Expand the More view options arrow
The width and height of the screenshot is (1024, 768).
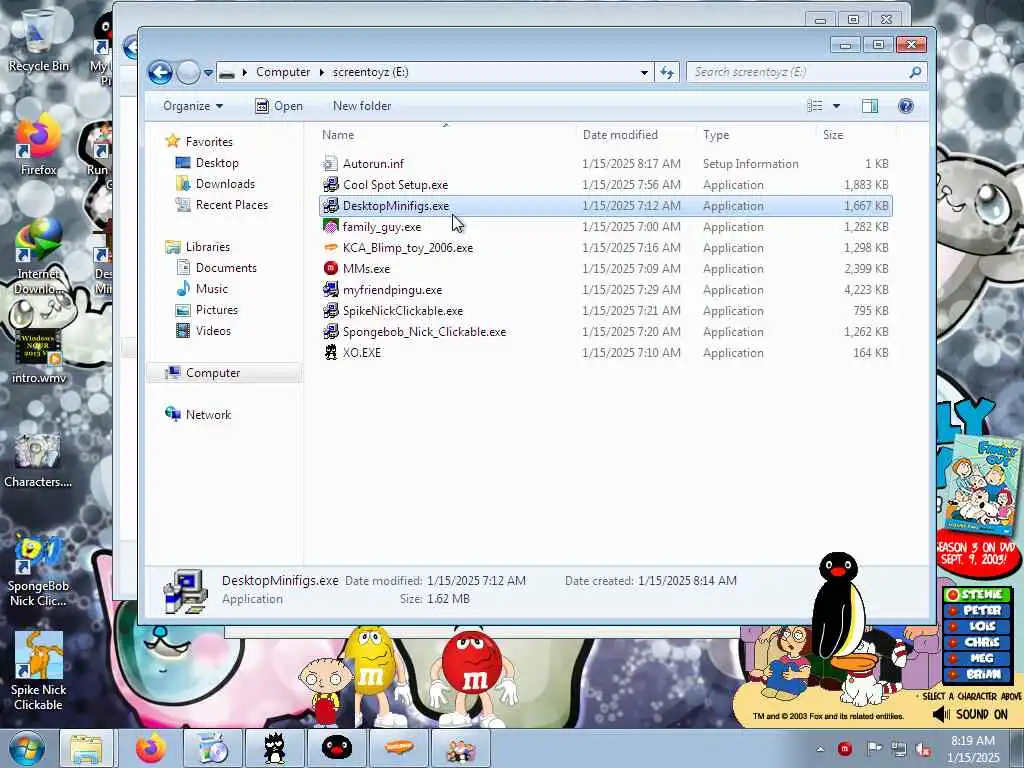[x=836, y=106]
